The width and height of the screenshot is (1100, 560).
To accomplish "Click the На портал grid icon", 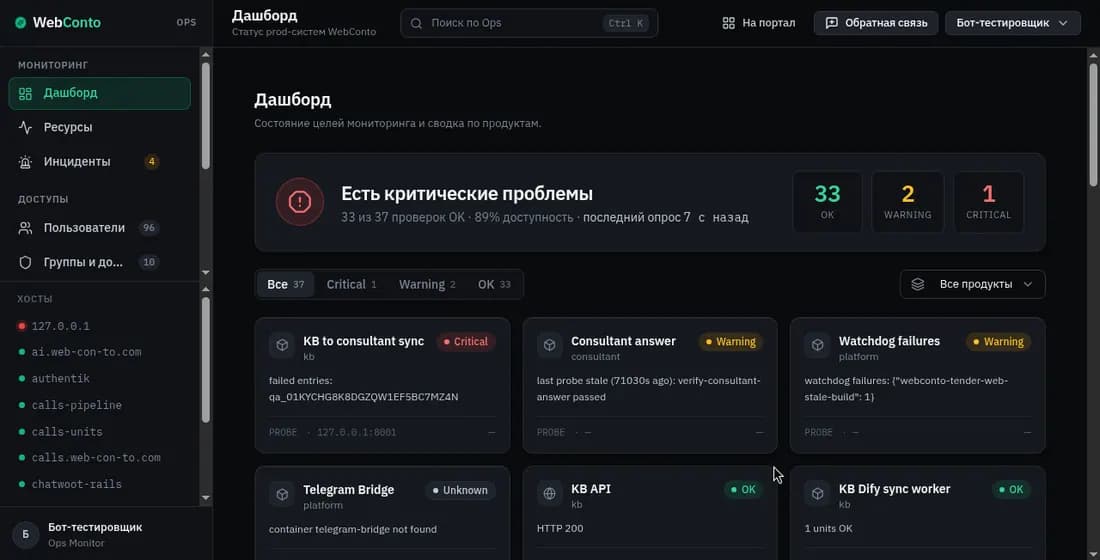I will [x=728, y=23].
